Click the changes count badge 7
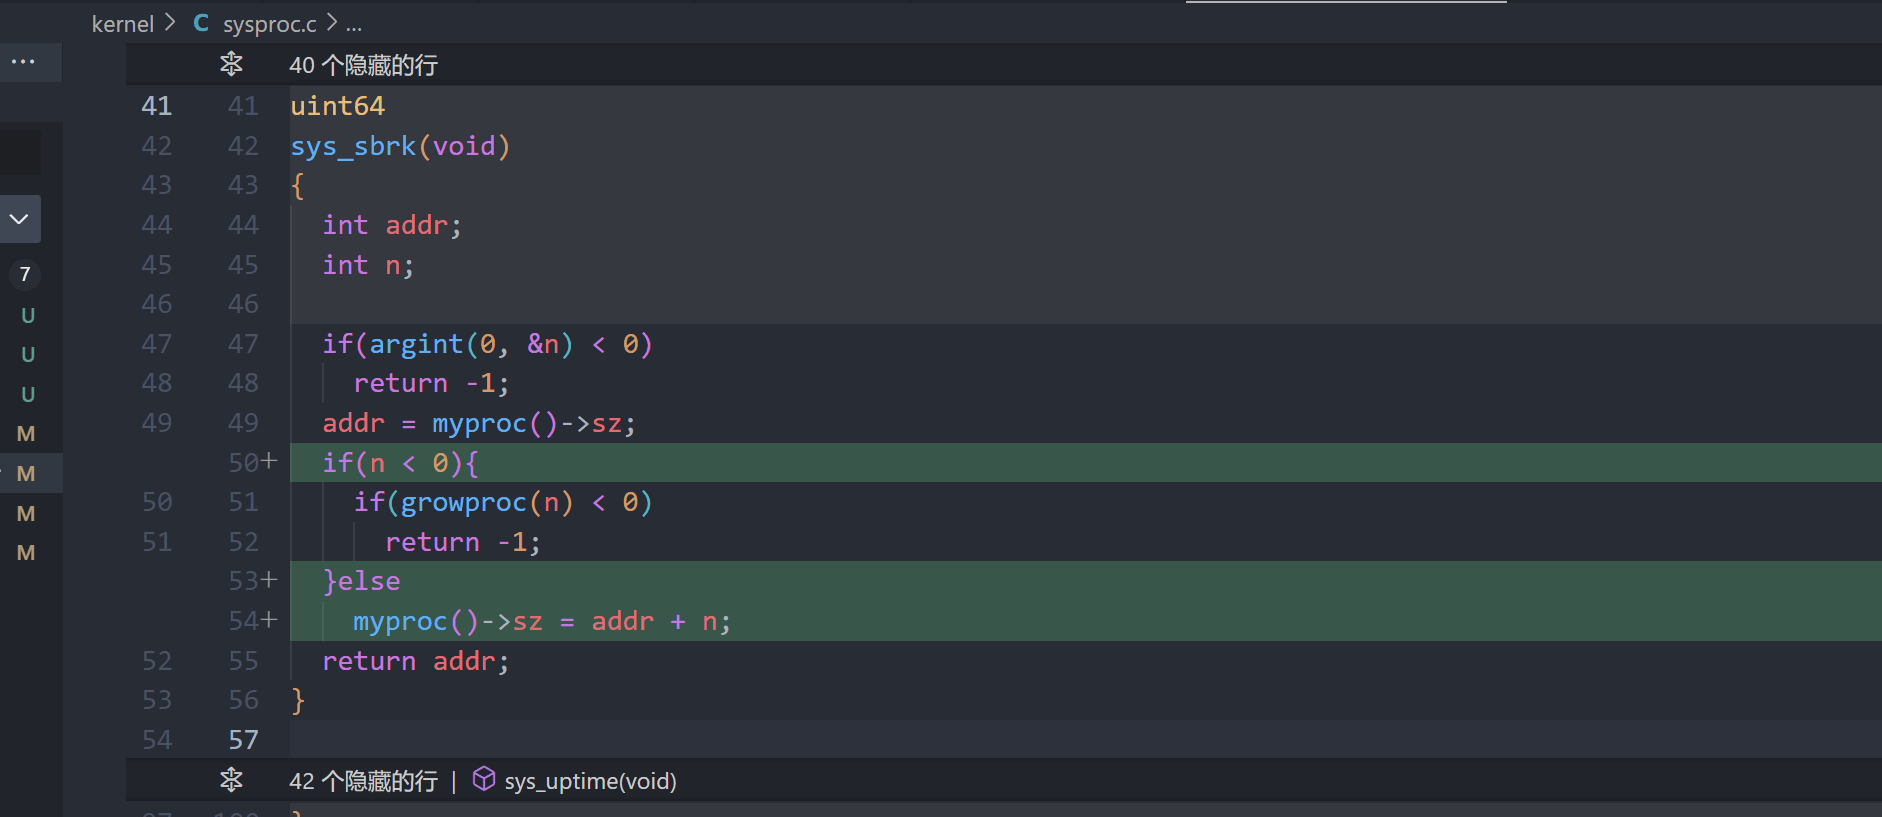 coord(26,274)
